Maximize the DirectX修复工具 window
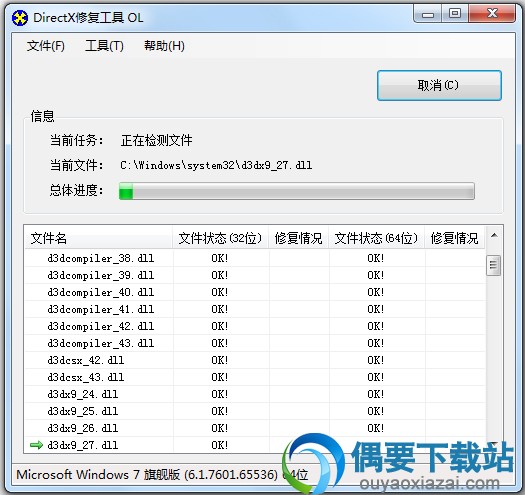The image size is (525, 495). pyautogui.click(x=455, y=14)
